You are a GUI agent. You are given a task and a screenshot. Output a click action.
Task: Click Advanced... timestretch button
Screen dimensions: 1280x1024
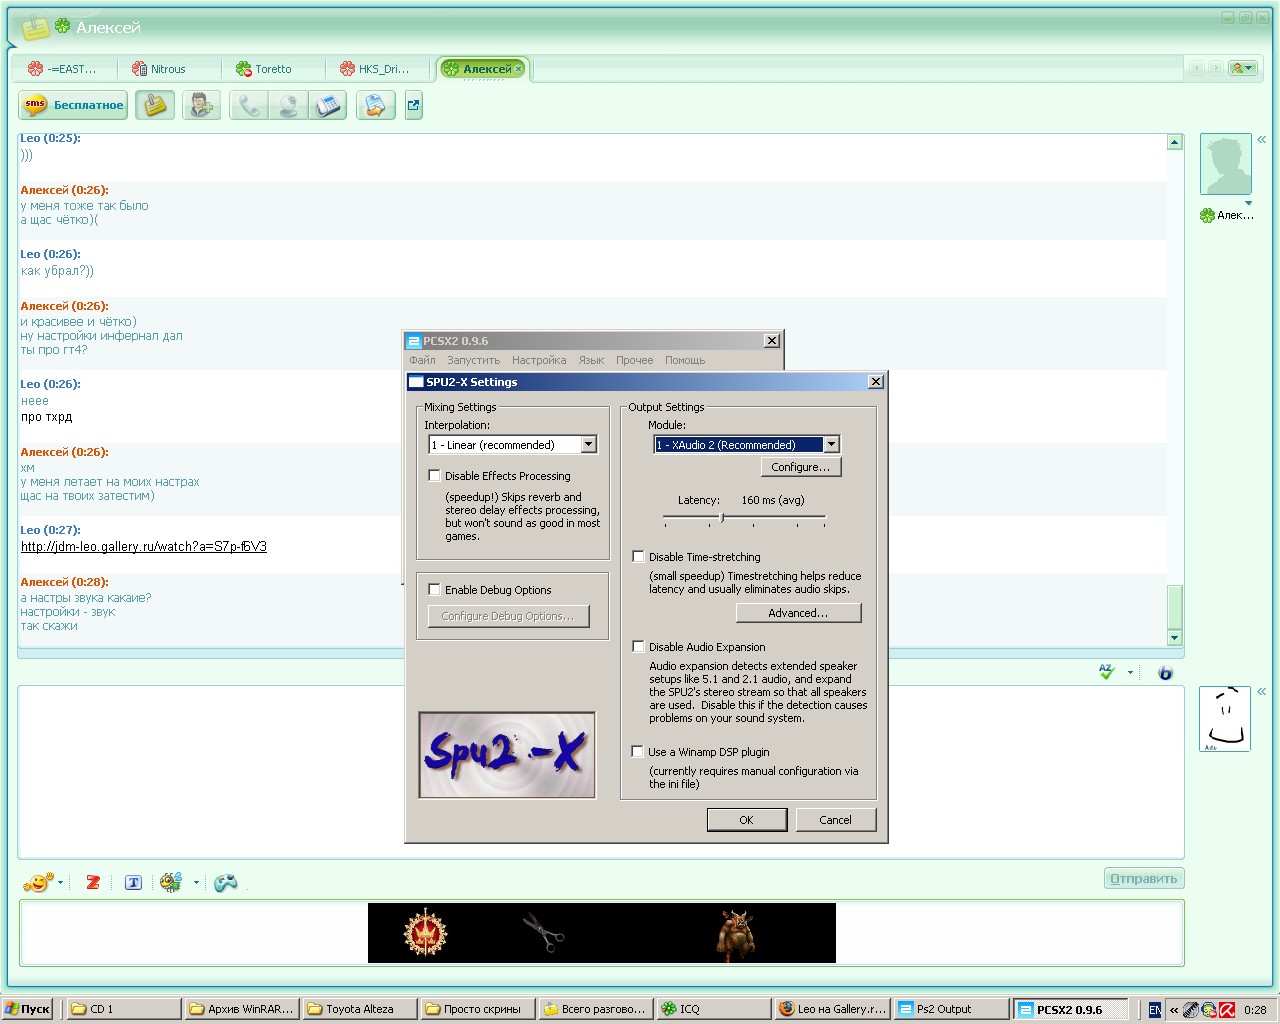798,613
